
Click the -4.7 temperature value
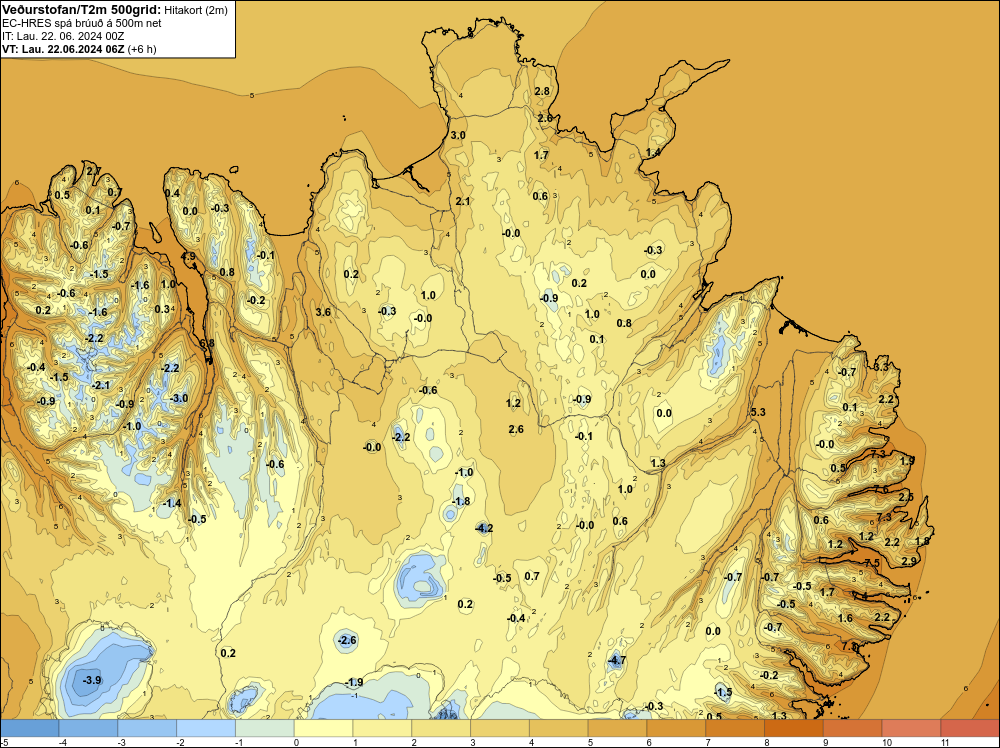615,661
